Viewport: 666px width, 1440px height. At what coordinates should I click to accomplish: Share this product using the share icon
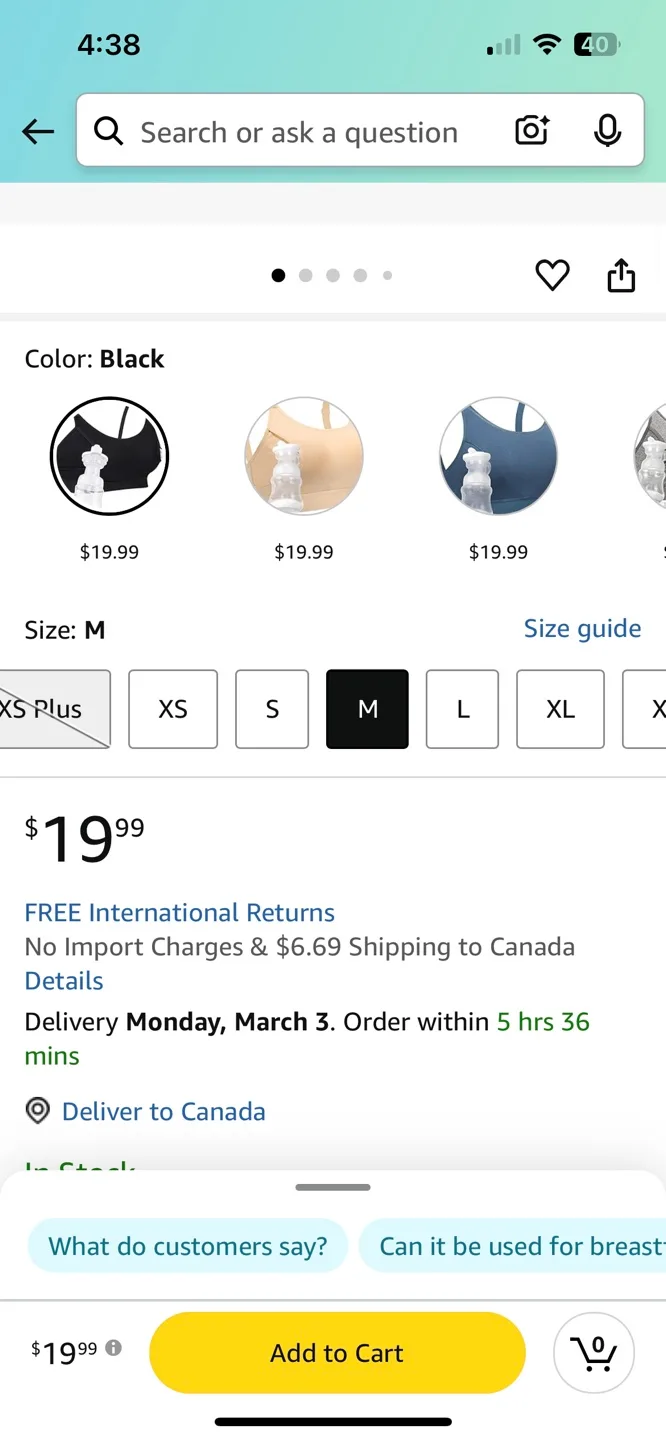point(621,275)
